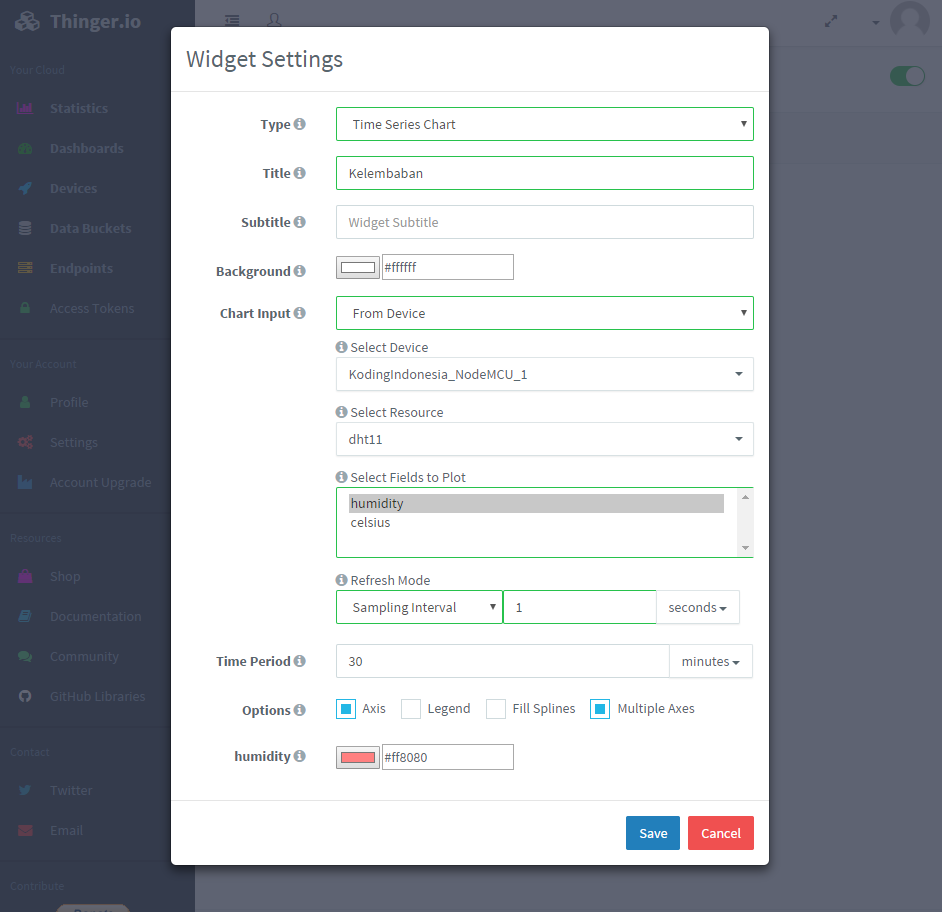Toggle the green dashboard edit switch
942x912 pixels.
[x=907, y=76]
